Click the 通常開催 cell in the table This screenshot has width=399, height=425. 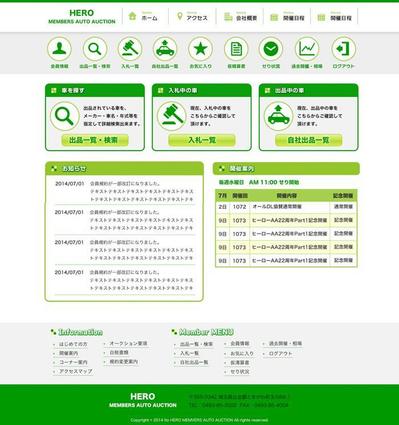click(343, 207)
